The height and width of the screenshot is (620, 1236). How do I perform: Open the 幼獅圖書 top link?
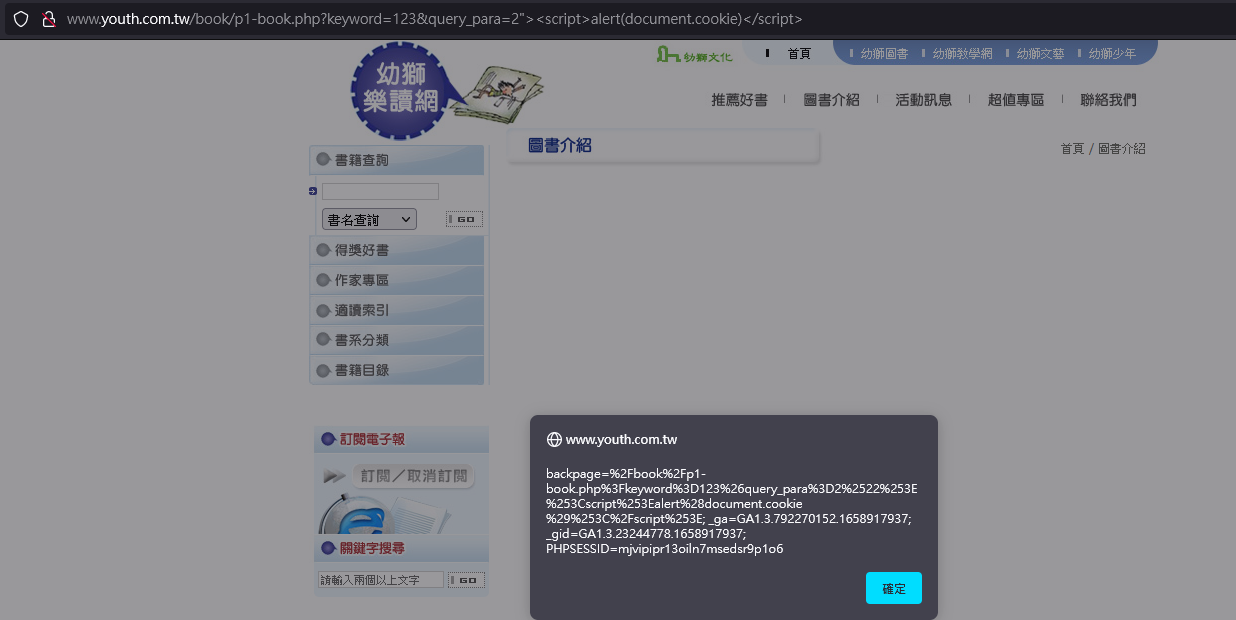(x=884, y=54)
